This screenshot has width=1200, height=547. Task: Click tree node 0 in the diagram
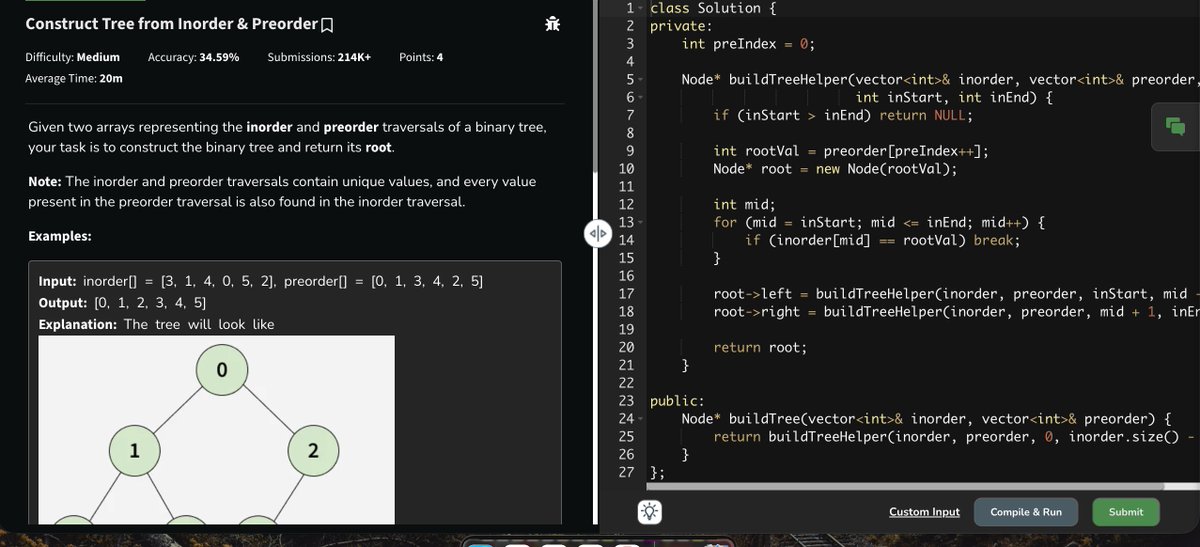pyautogui.click(x=222, y=371)
